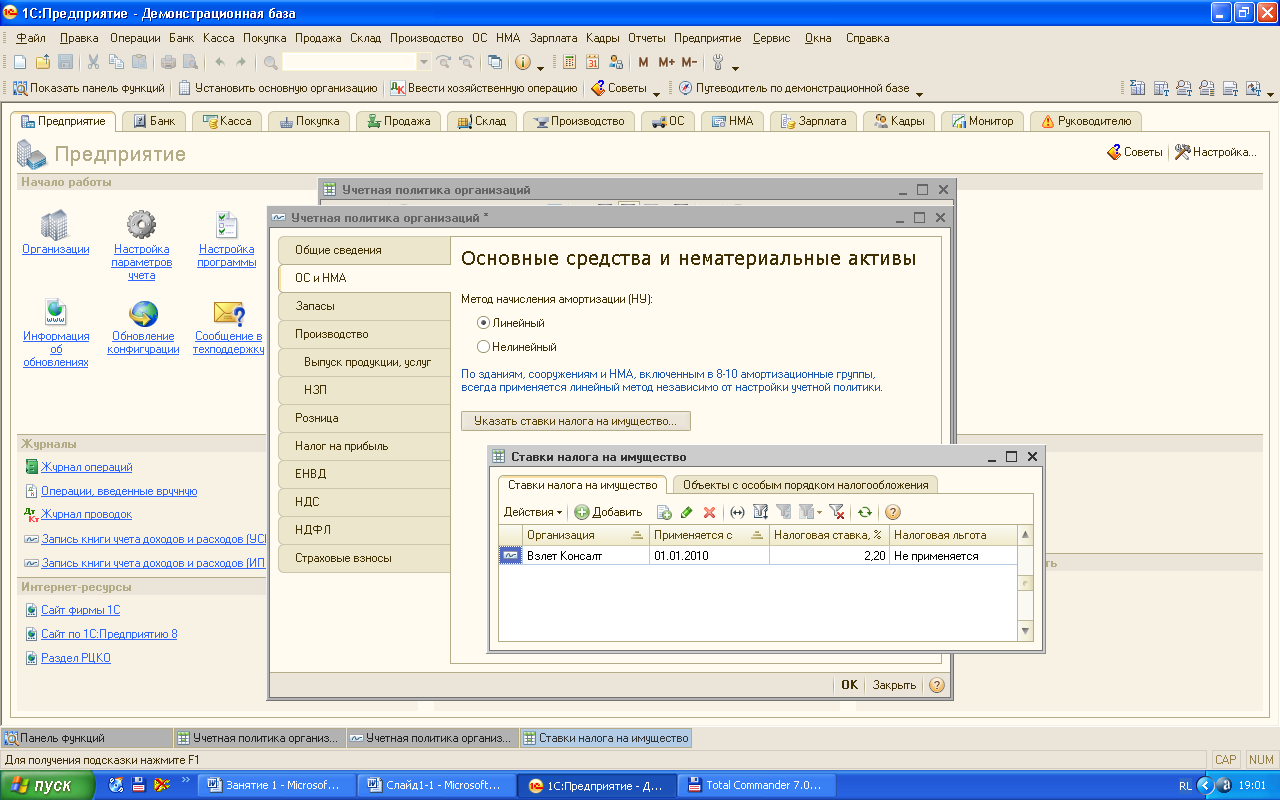Image resolution: width=1280 pixels, height=800 pixels.
Task: Open the Журнал операций link
Action: pos(87,467)
